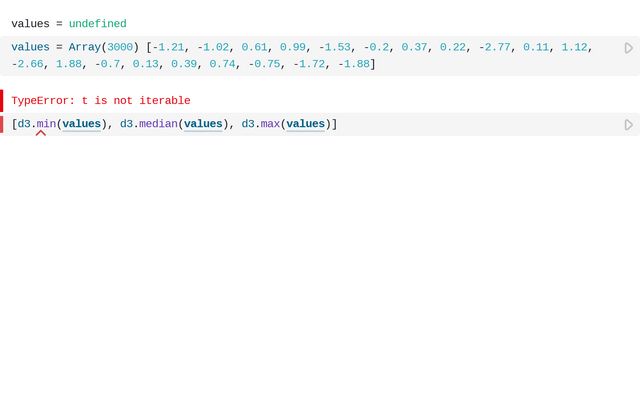Click the number -1.21 in the array
The width and height of the screenshot is (640, 400).
[168, 47]
